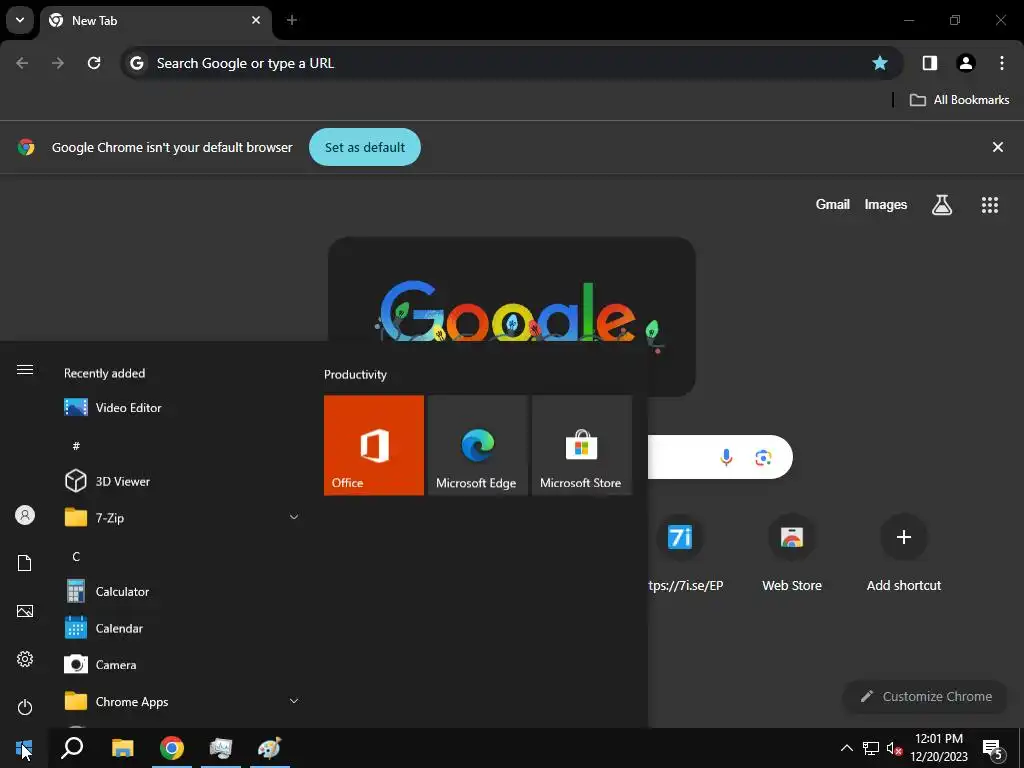
Task: Open Documents icon in Start sidebar
Action: pyautogui.click(x=25, y=563)
